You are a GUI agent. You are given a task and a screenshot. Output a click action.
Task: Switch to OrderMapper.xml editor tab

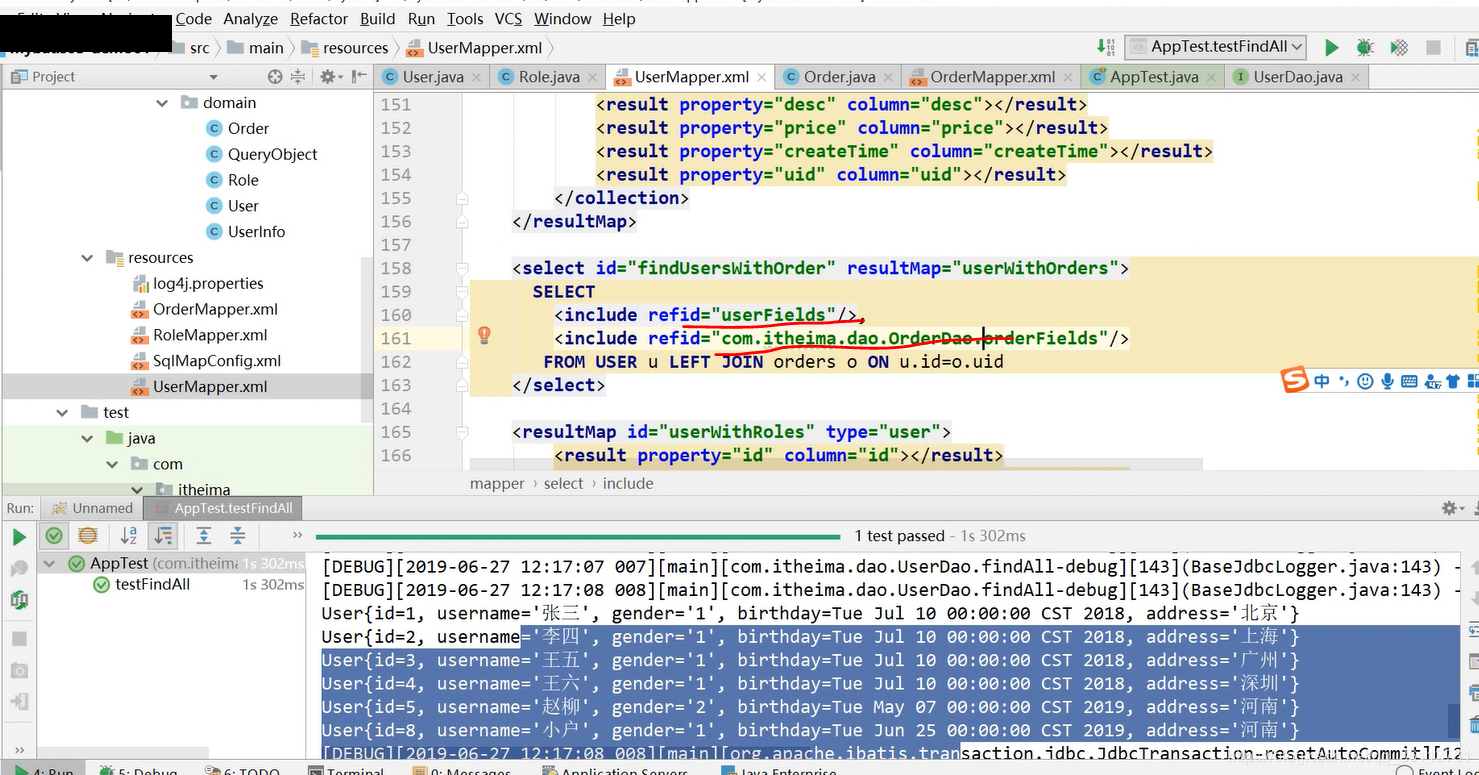pyautogui.click(x=992, y=77)
